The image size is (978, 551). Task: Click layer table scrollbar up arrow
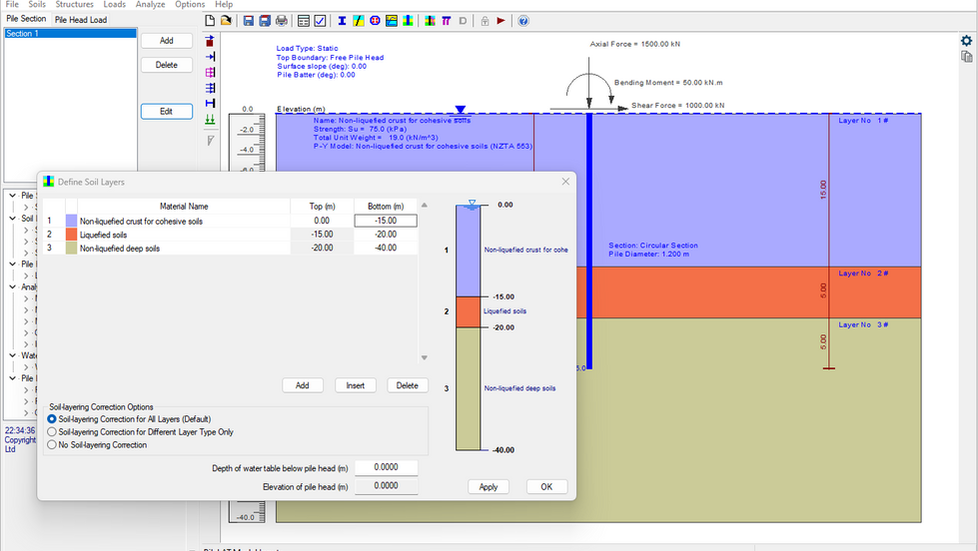click(424, 205)
